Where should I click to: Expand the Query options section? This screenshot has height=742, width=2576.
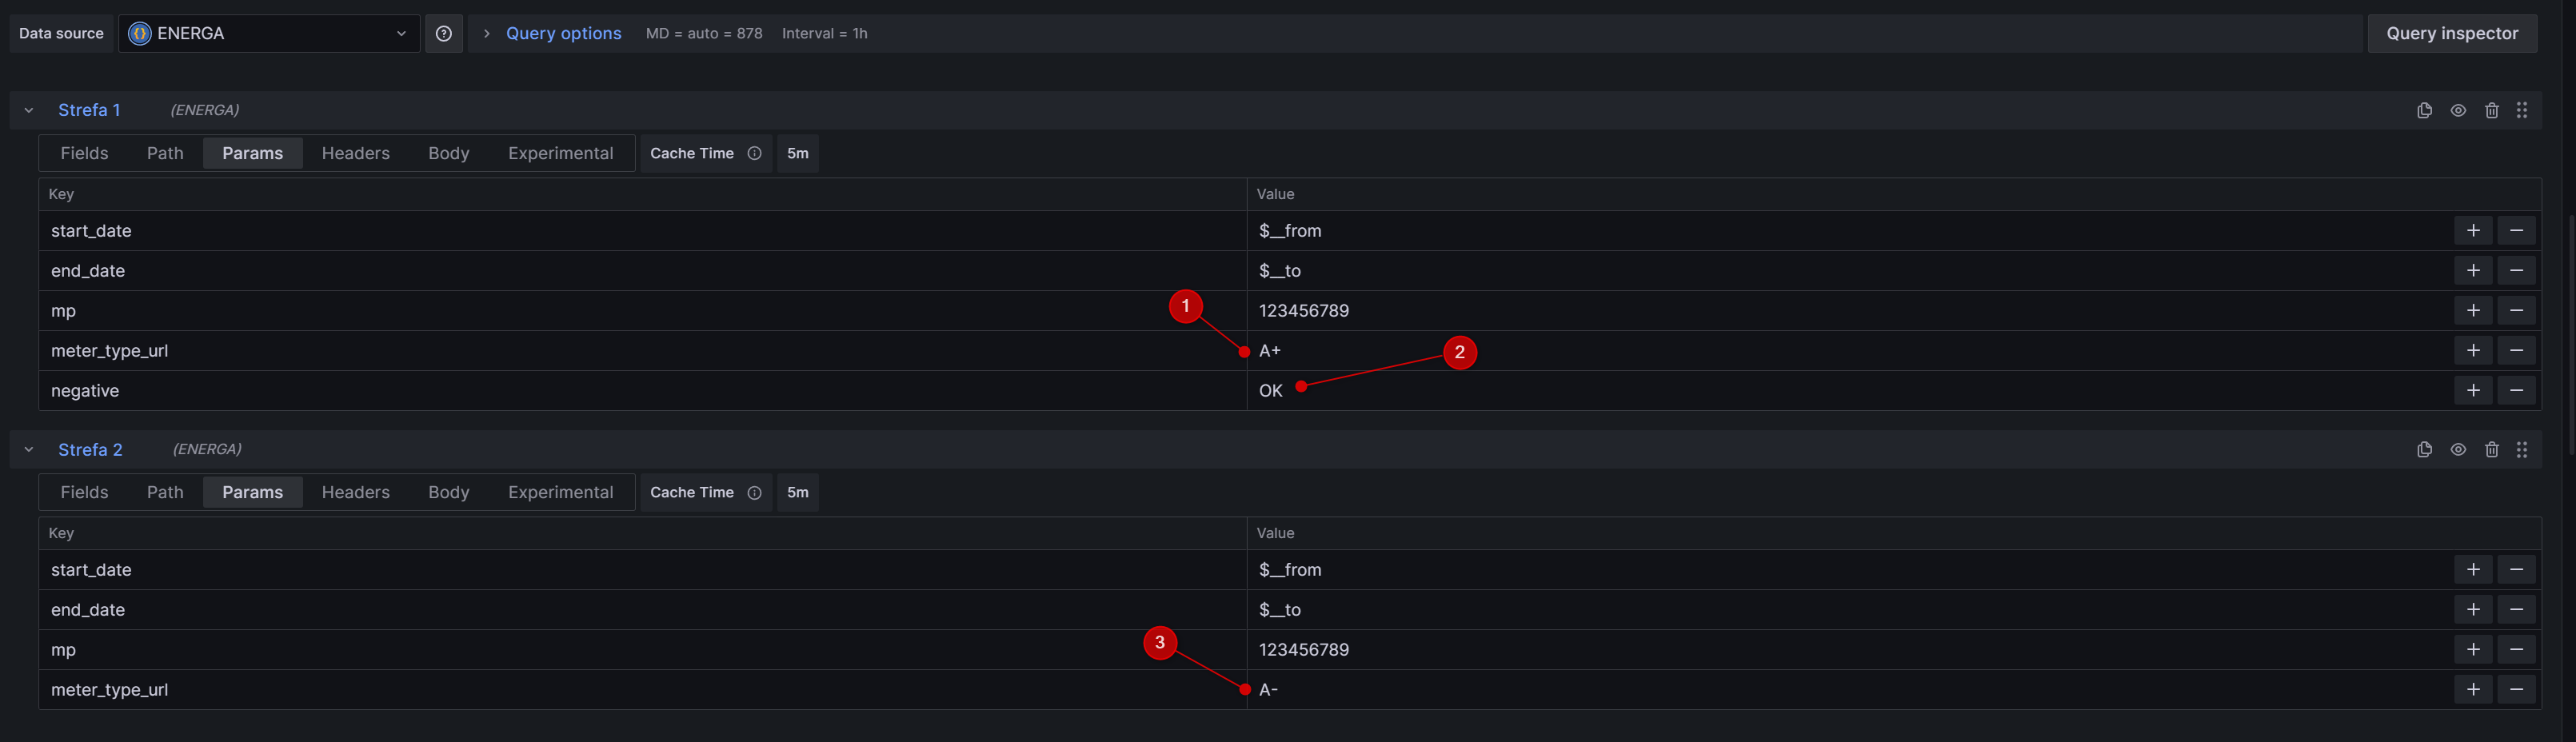click(x=486, y=33)
